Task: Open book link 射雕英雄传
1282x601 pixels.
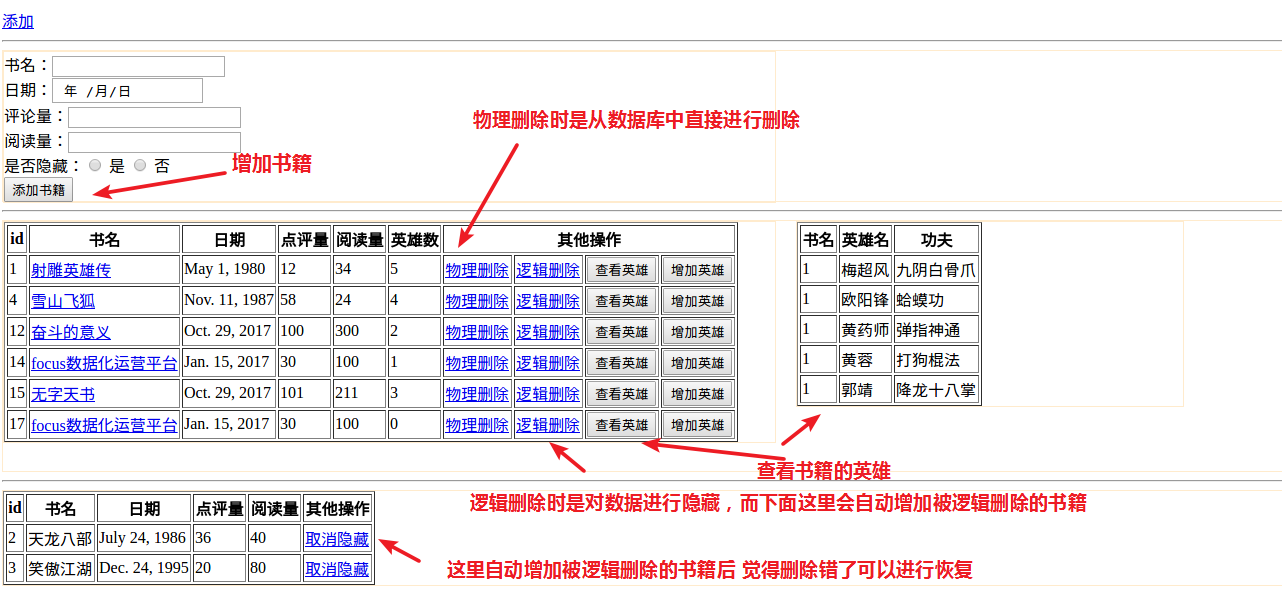Action: (x=71, y=270)
